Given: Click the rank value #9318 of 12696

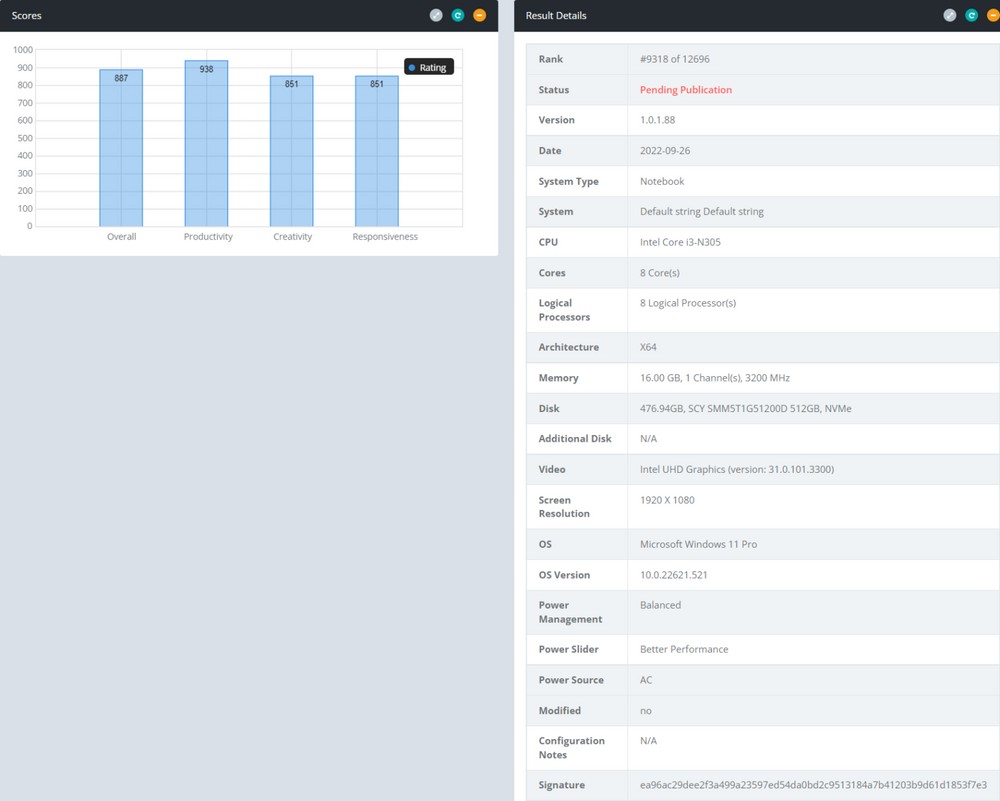Looking at the screenshot, I should [675, 59].
